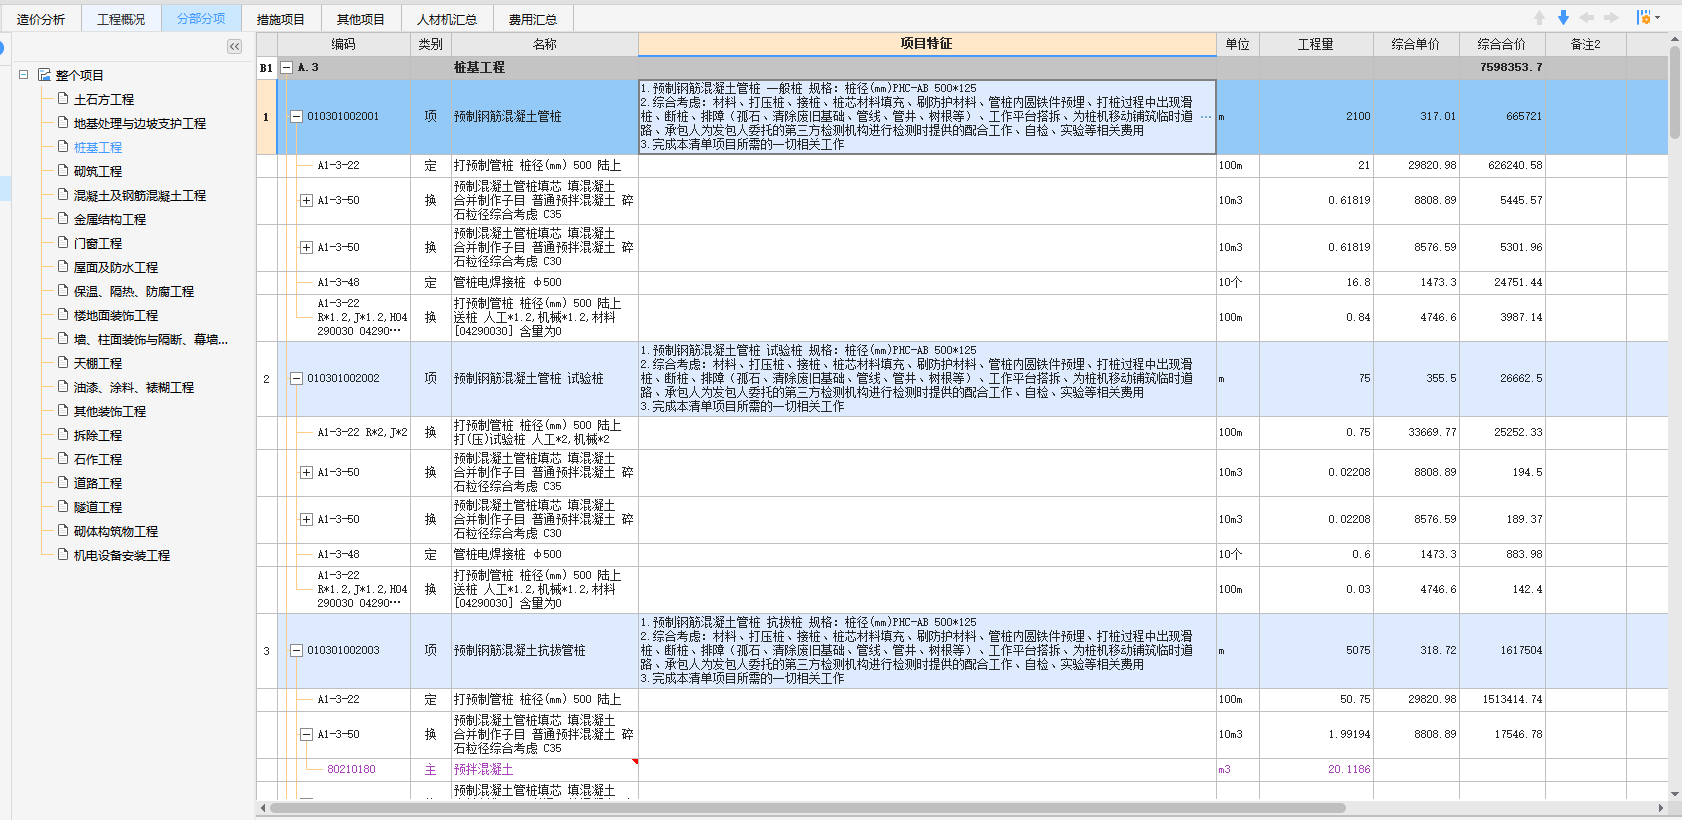1682x820 pixels.
Task: Click the 整个项目 project icon
Action: coord(44,75)
